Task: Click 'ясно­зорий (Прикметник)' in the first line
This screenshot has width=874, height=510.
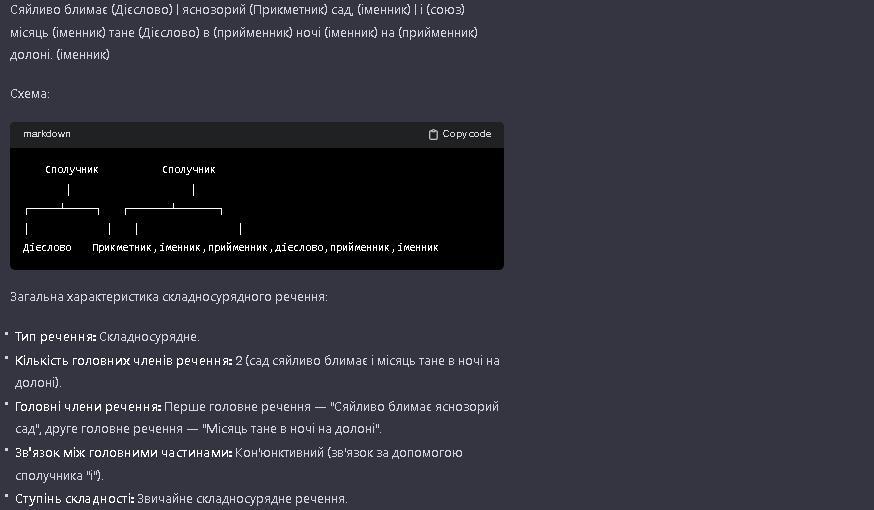Action: click(255, 10)
